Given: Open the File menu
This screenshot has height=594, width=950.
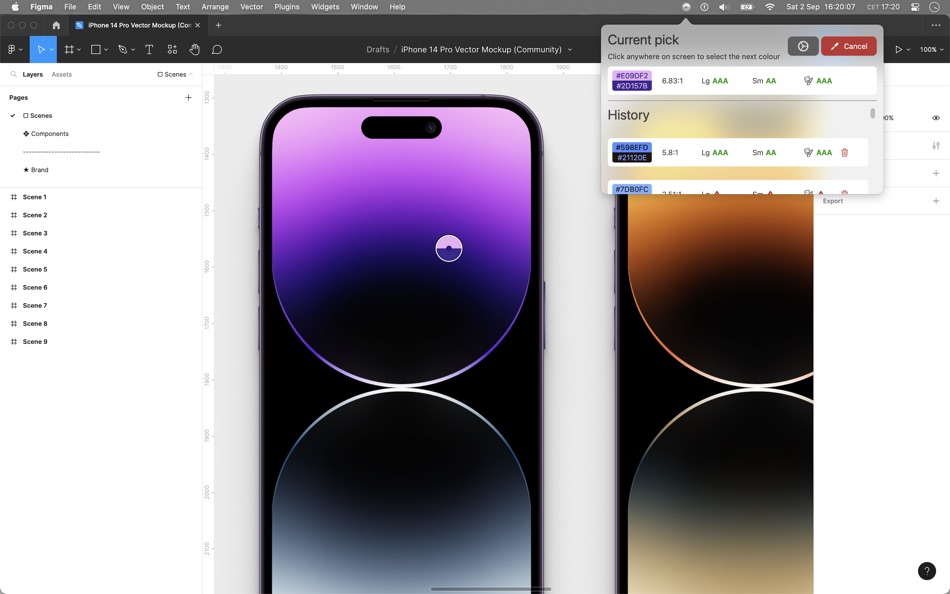Looking at the screenshot, I should pos(70,7).
